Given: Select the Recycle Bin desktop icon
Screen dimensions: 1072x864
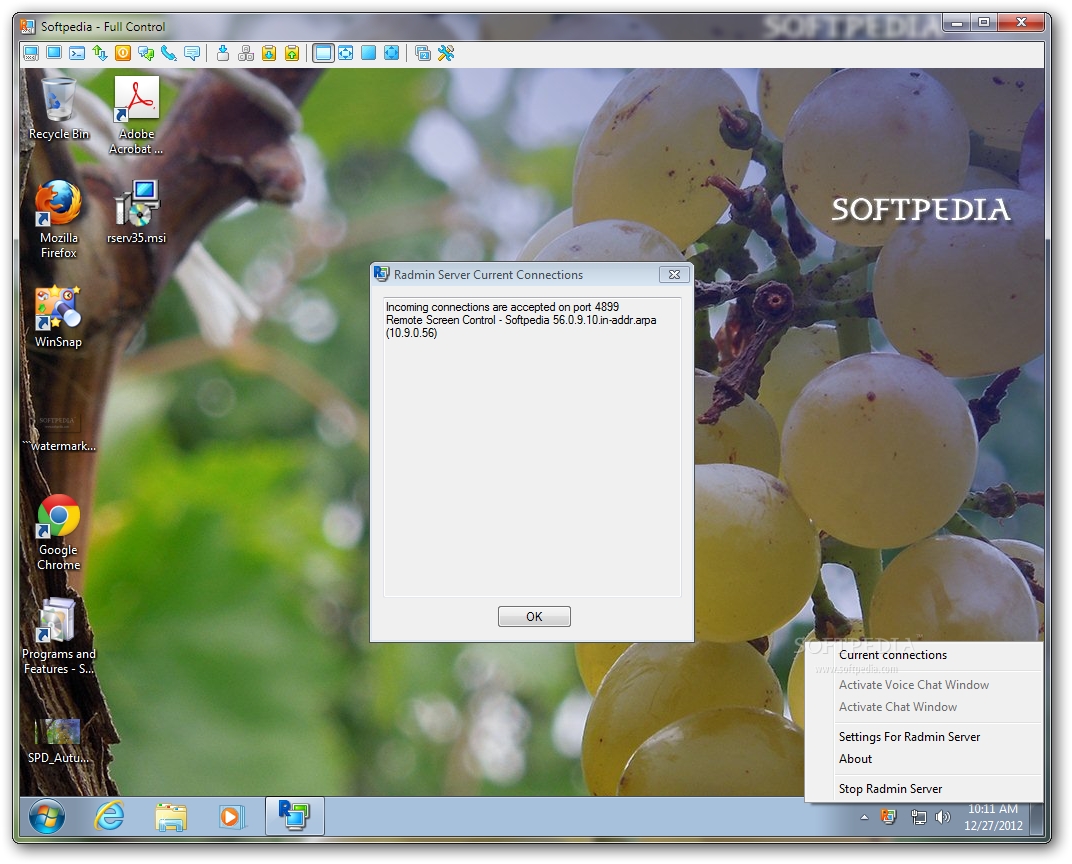Looking at the screenshot, I should [59, 108].
